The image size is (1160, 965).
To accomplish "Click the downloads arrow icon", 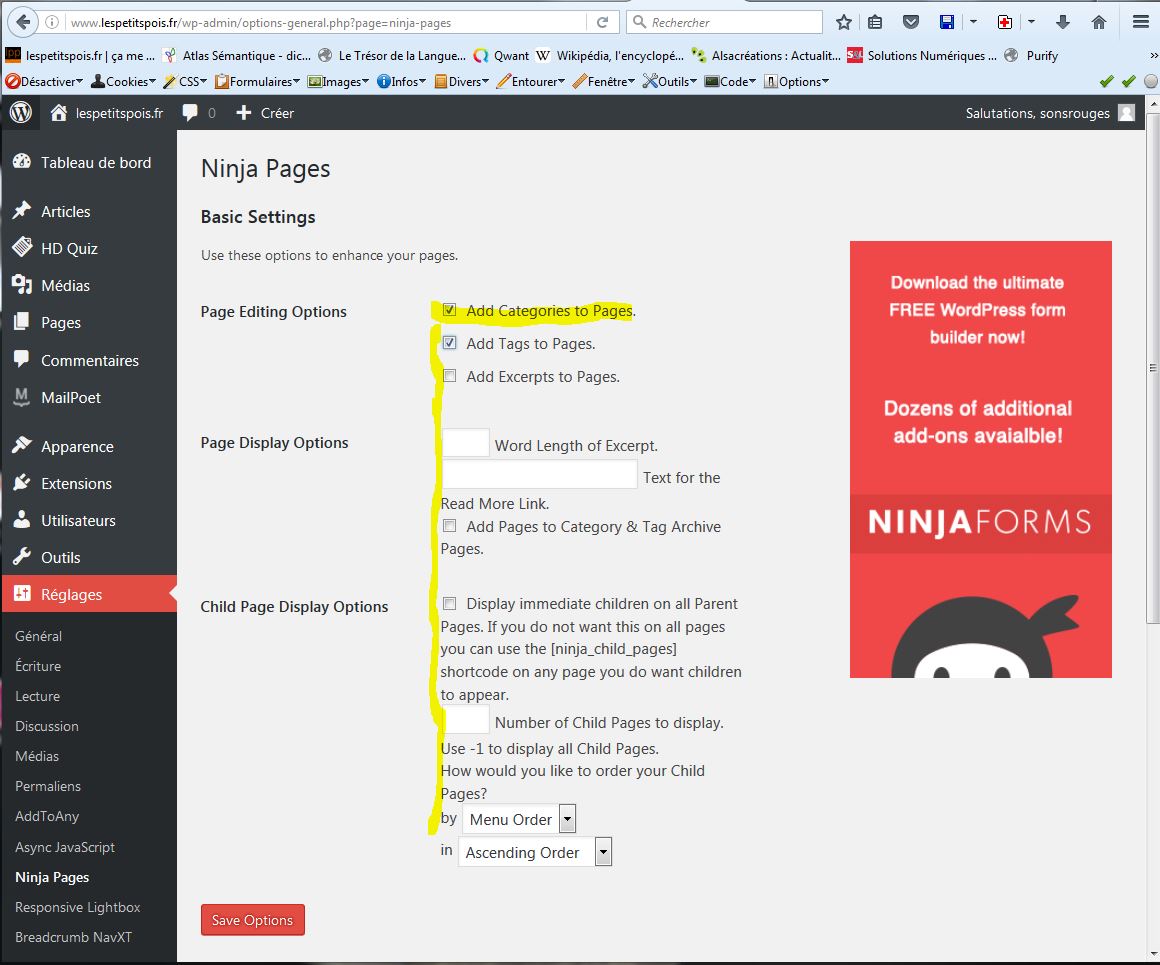I will [x=1063, y=22].
